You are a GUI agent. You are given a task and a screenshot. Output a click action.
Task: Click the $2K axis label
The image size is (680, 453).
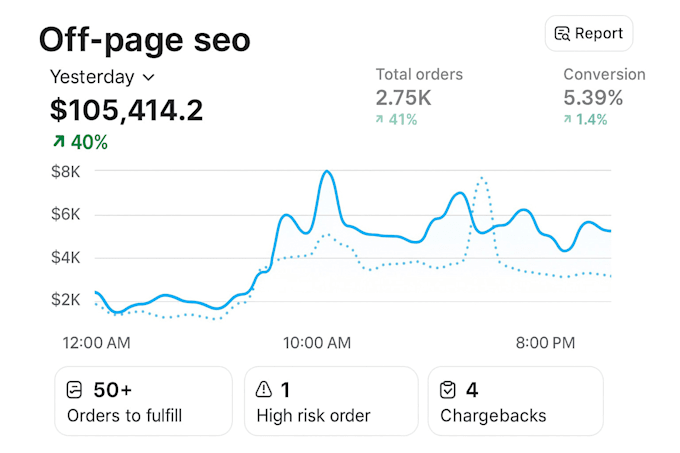[65, 300]
